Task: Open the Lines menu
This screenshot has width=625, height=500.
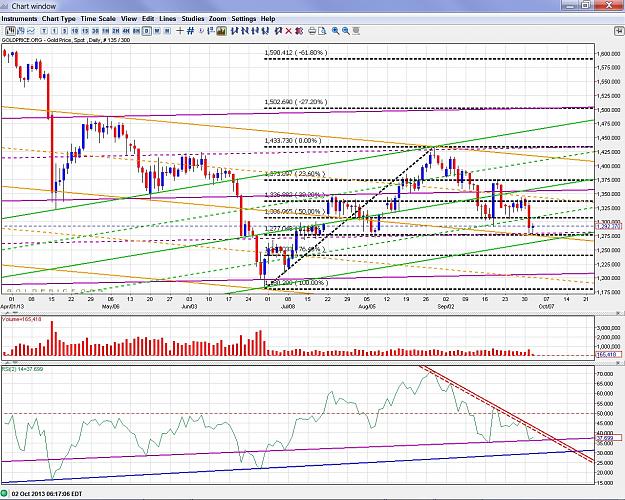Action: [167, 19]
